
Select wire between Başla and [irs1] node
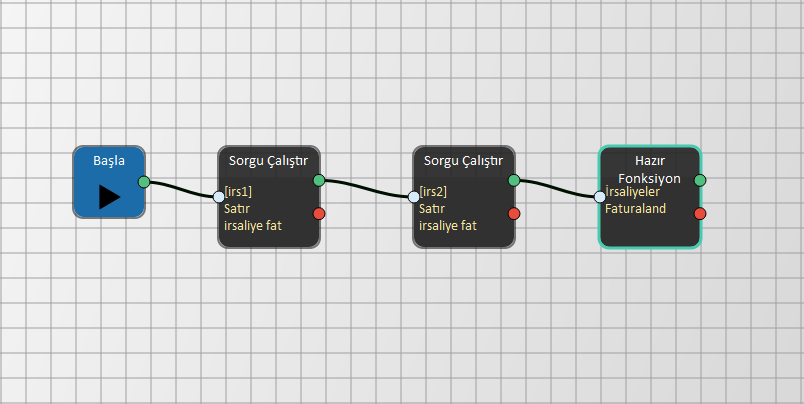coord(182,188)
